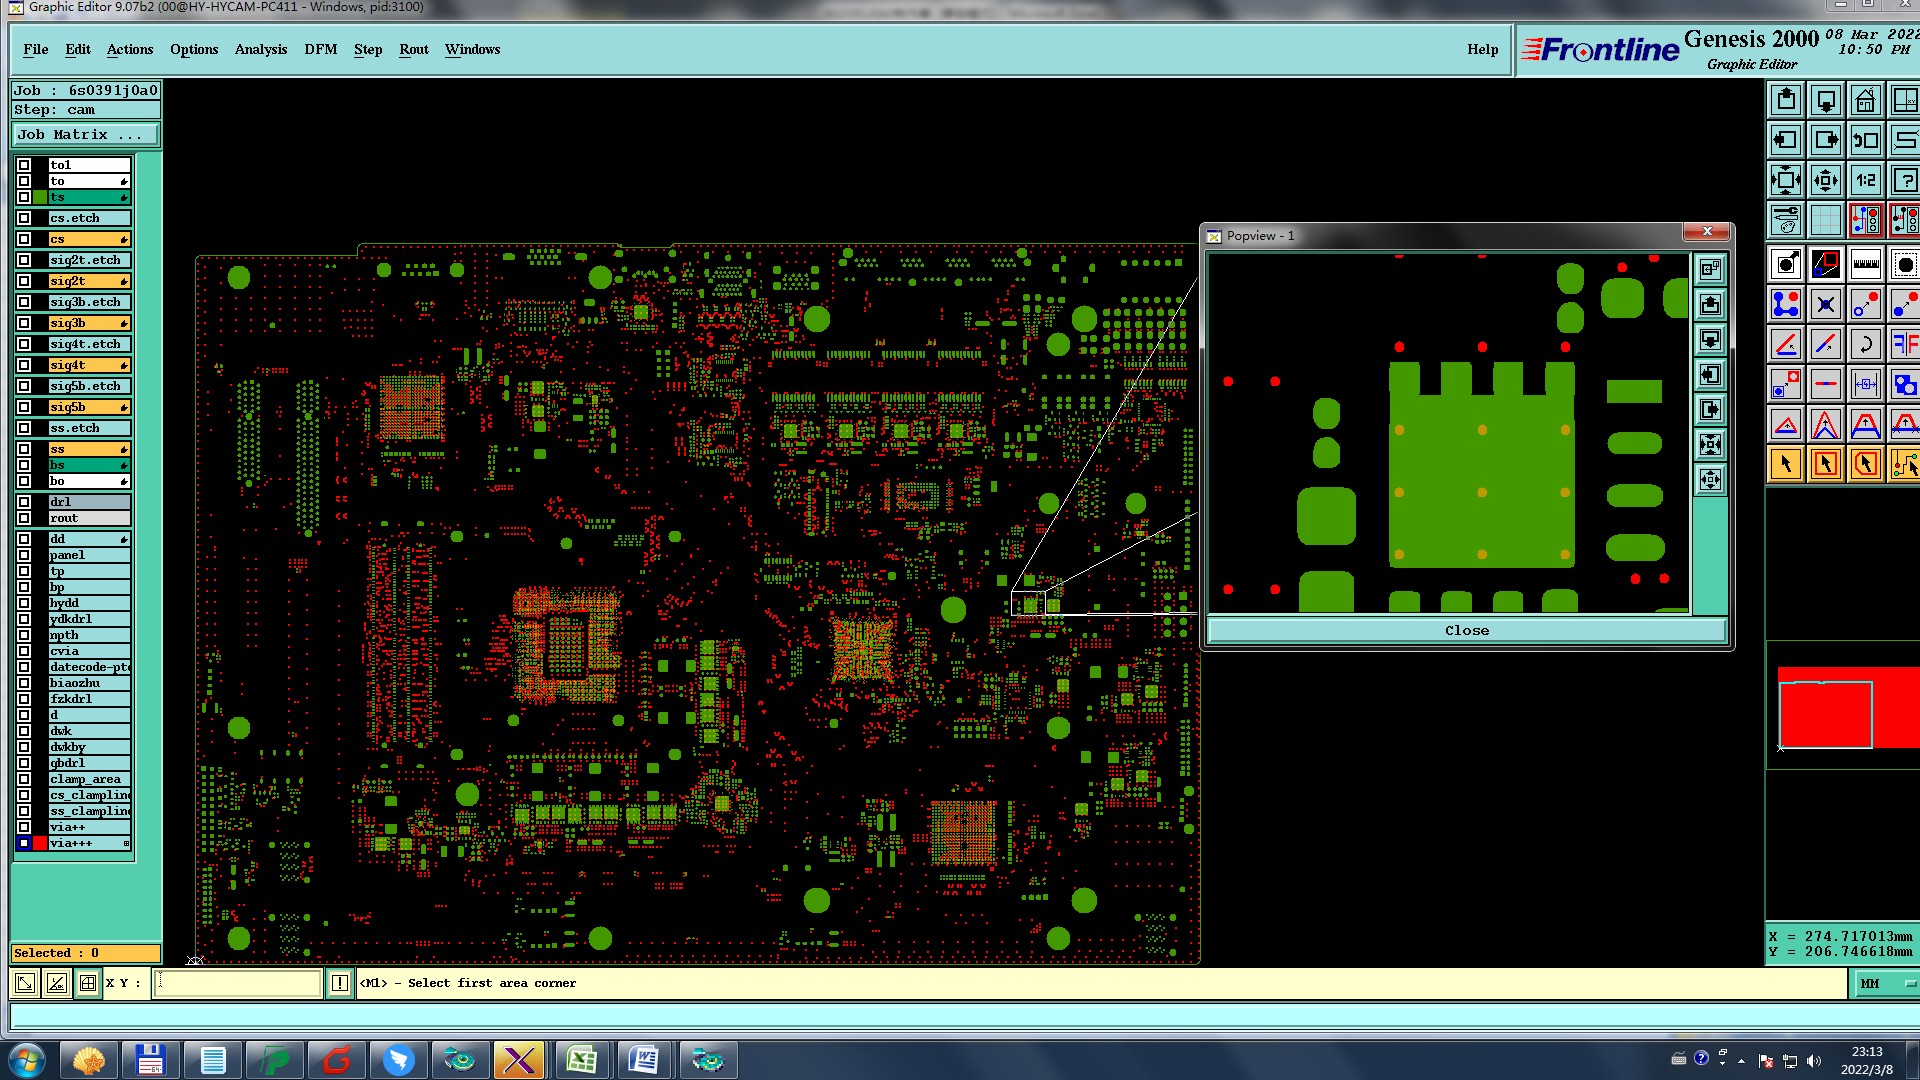Click Close button in Popview
The height and width of the screenshot is (1080, 1920).
click(1466, 630)
